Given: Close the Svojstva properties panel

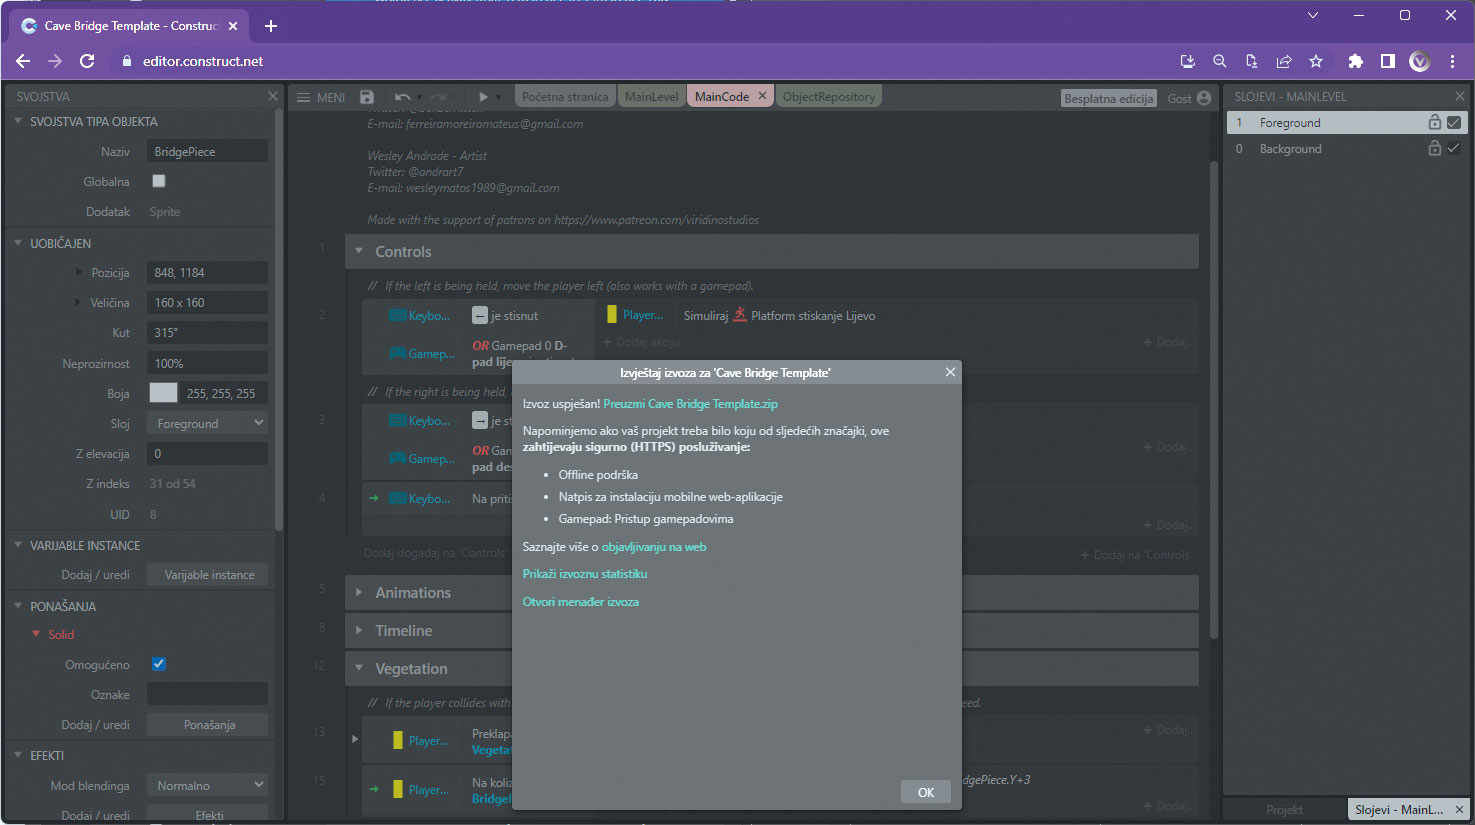Looking at the screenshot, I should click(x=272, y=96).
